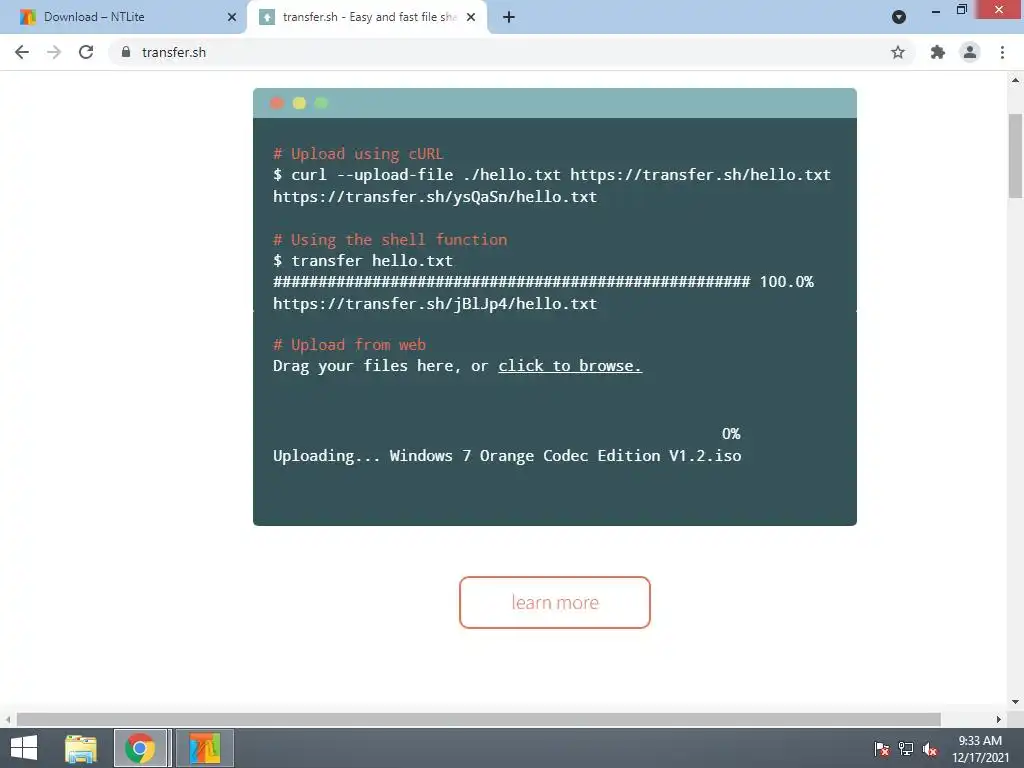Open NTLite from the taskbar
The width and height of the screenshot is (1024, 768).
click(x=204, y=748)
